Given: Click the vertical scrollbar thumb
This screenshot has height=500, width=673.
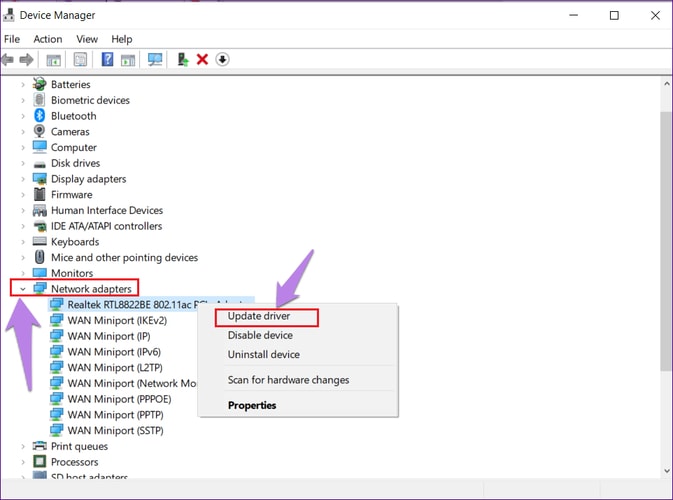Looking at the screenshot, I should point(667,240).
